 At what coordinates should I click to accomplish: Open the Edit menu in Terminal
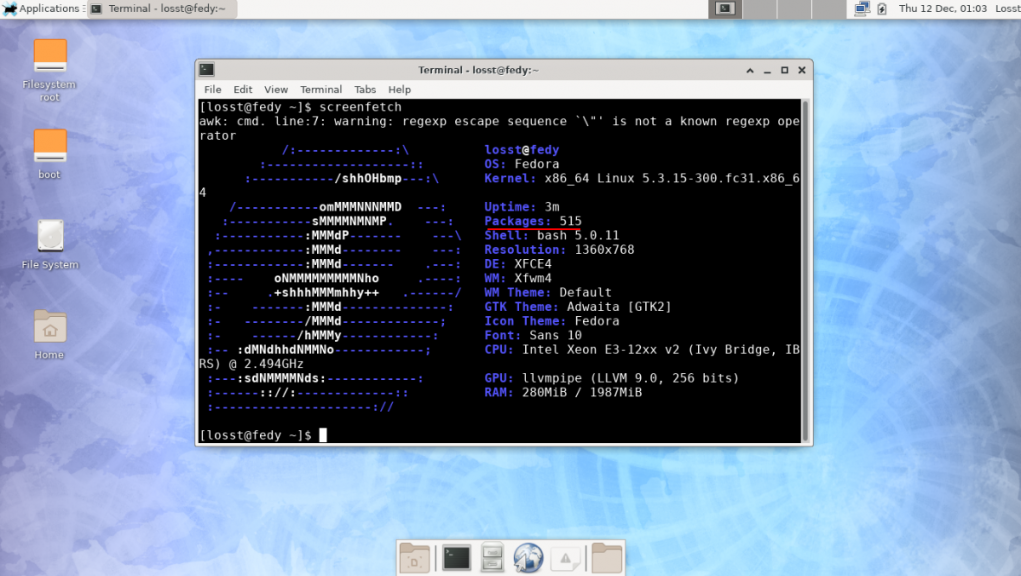(x=242, y=89)
